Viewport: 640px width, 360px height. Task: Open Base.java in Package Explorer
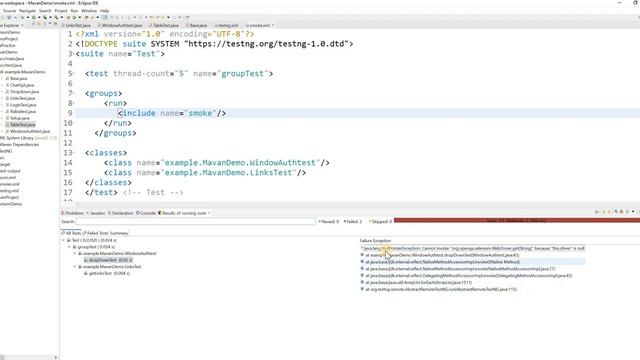(18, 78)
